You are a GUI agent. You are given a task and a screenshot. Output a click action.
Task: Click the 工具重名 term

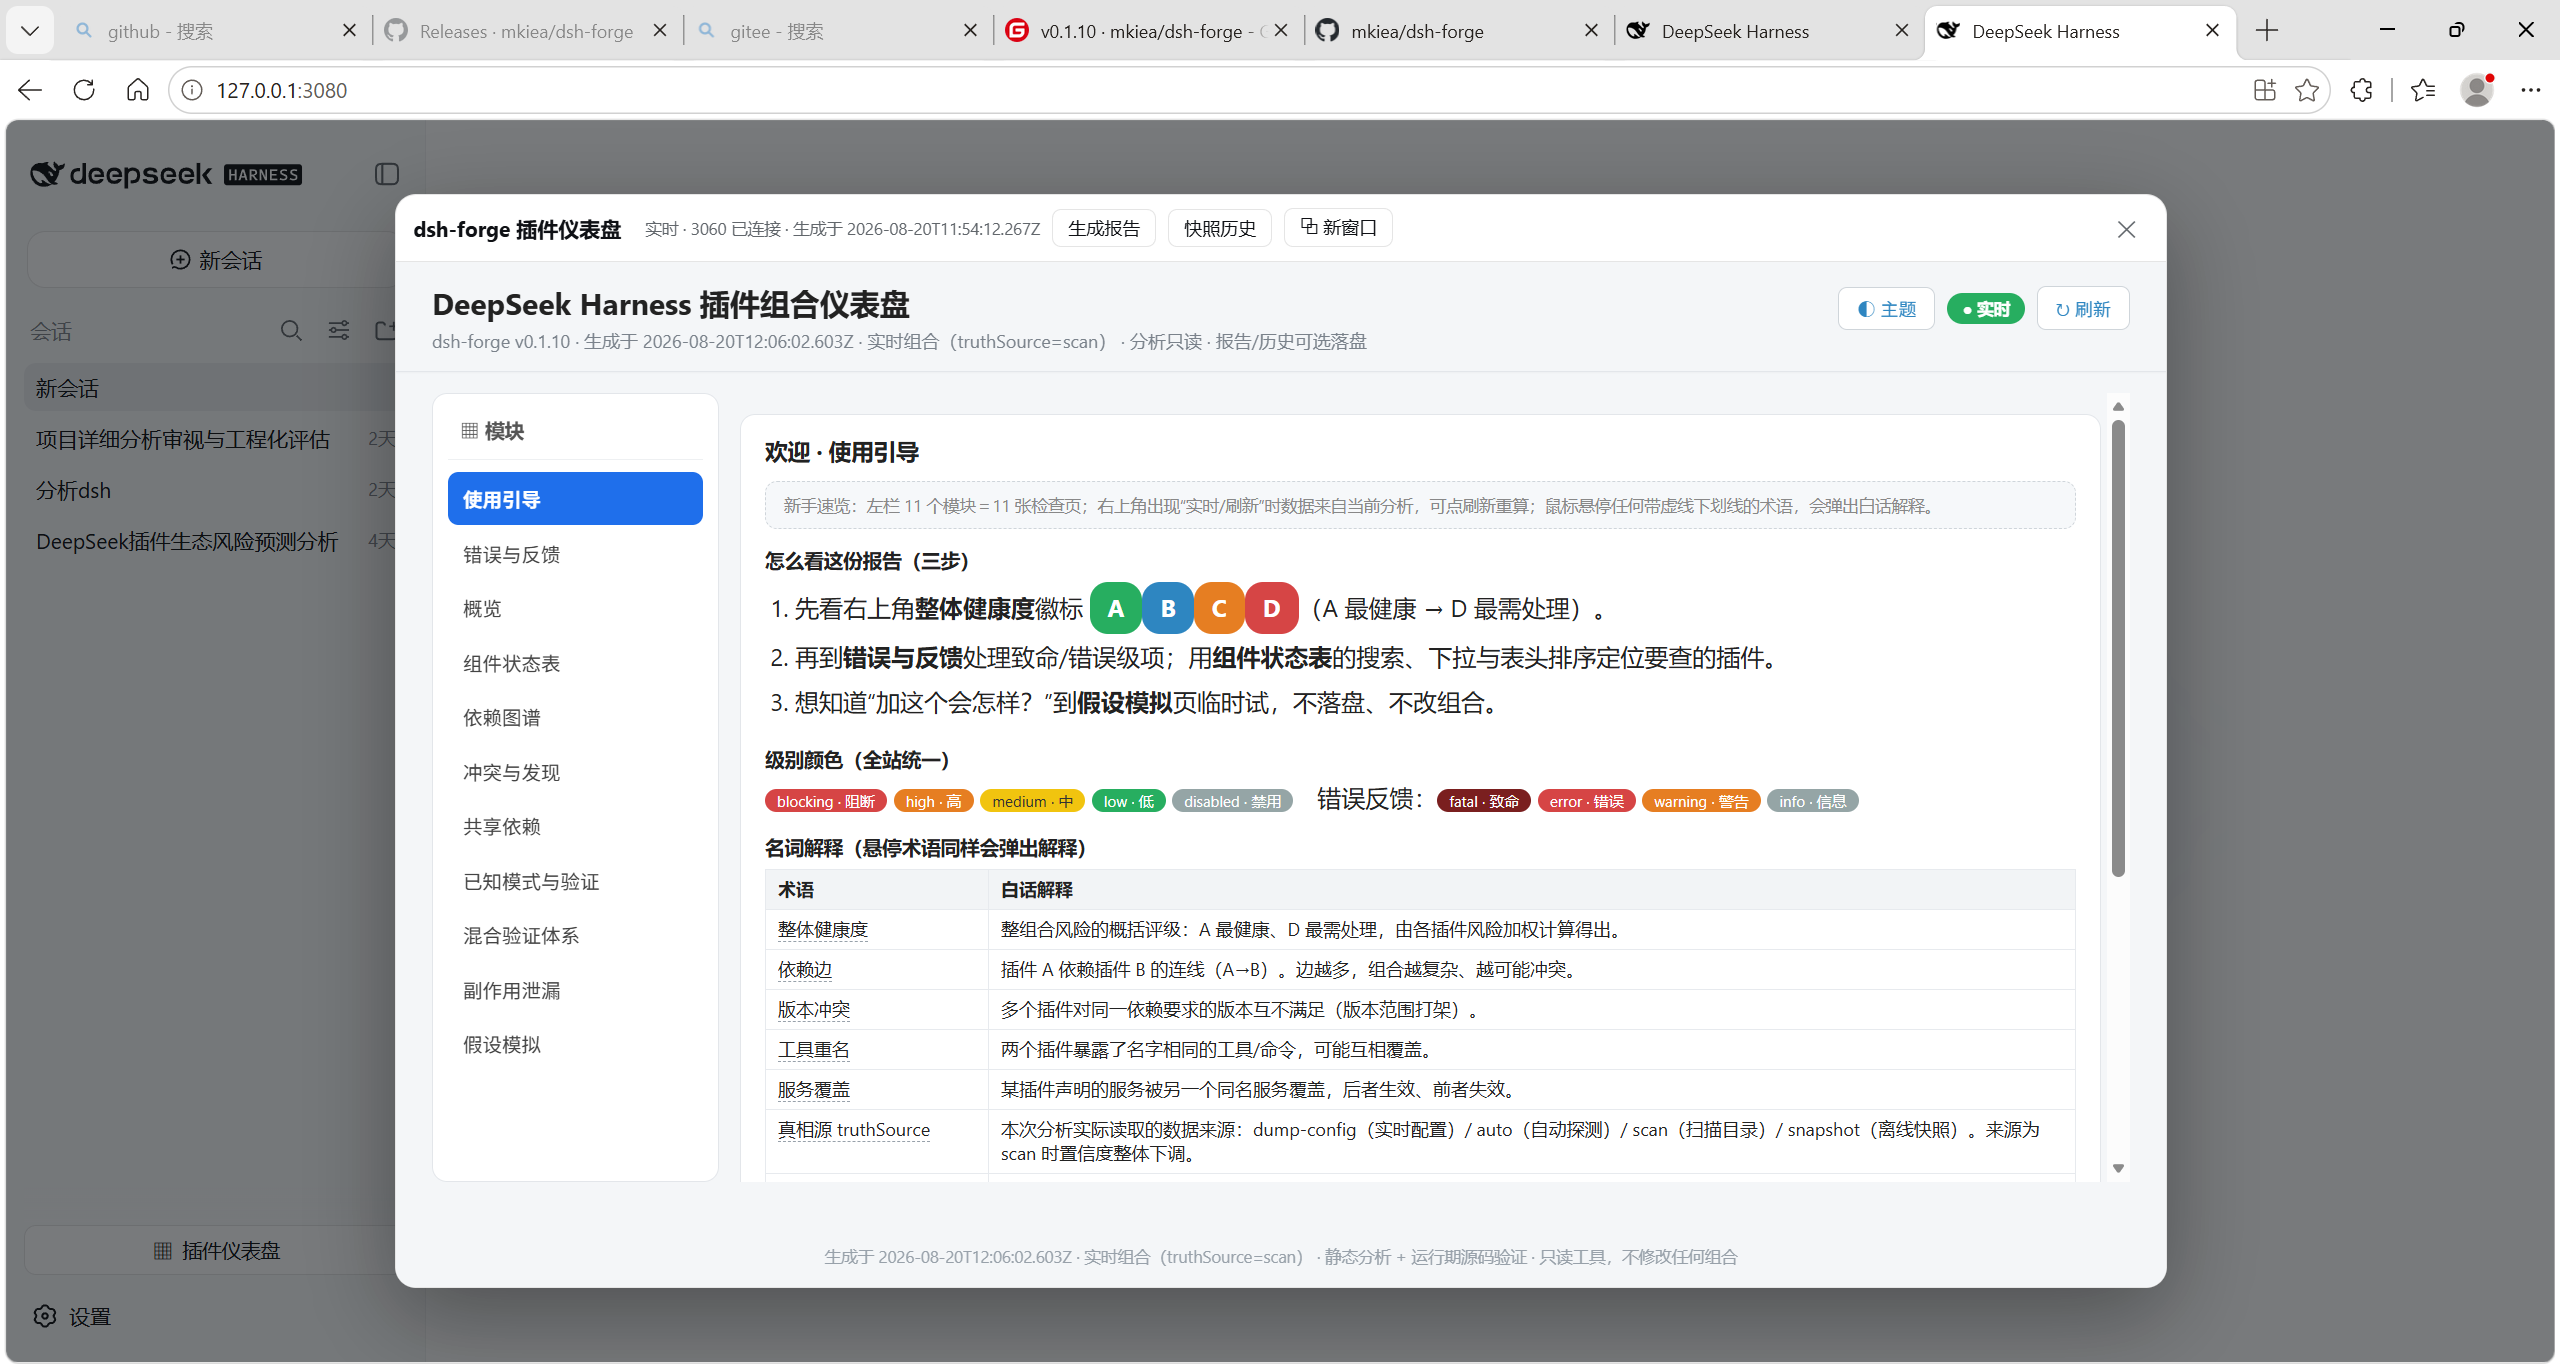pyautogui.click(x=813, y=1049)
